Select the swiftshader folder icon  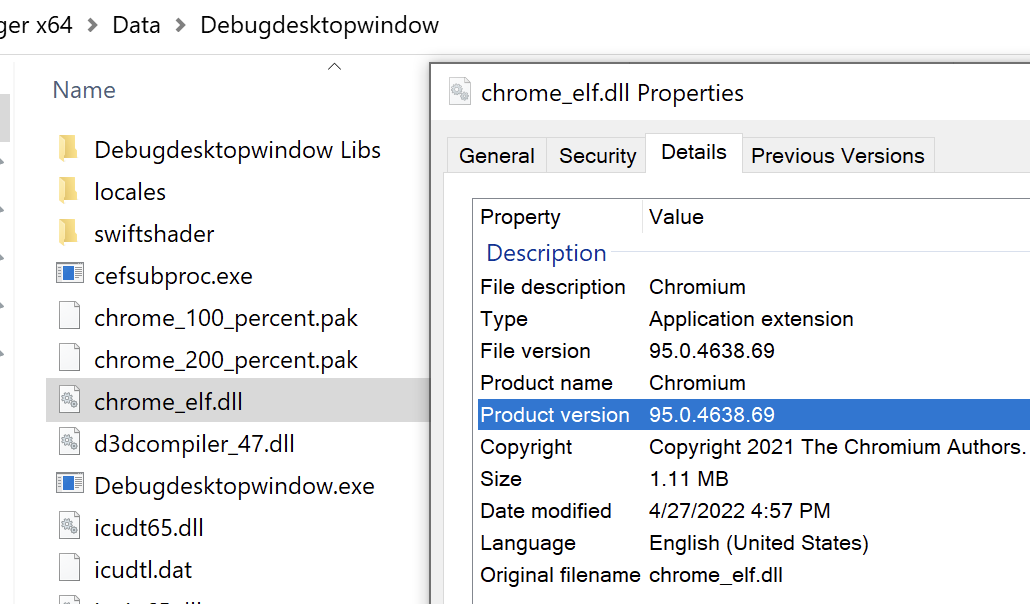click(68, 233)
